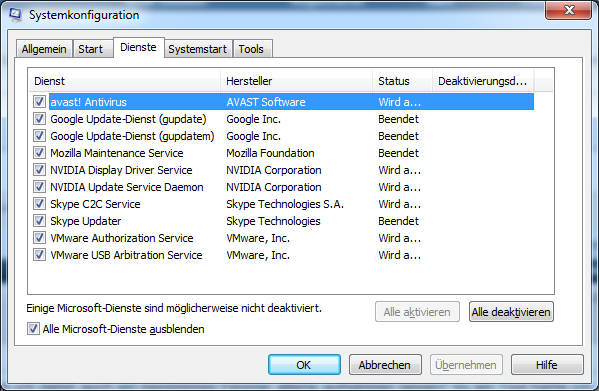This screenshot has width=599, height=391.
Task: Uncheck VMware USB Arbitration Service
Action: tap(39, 255)
